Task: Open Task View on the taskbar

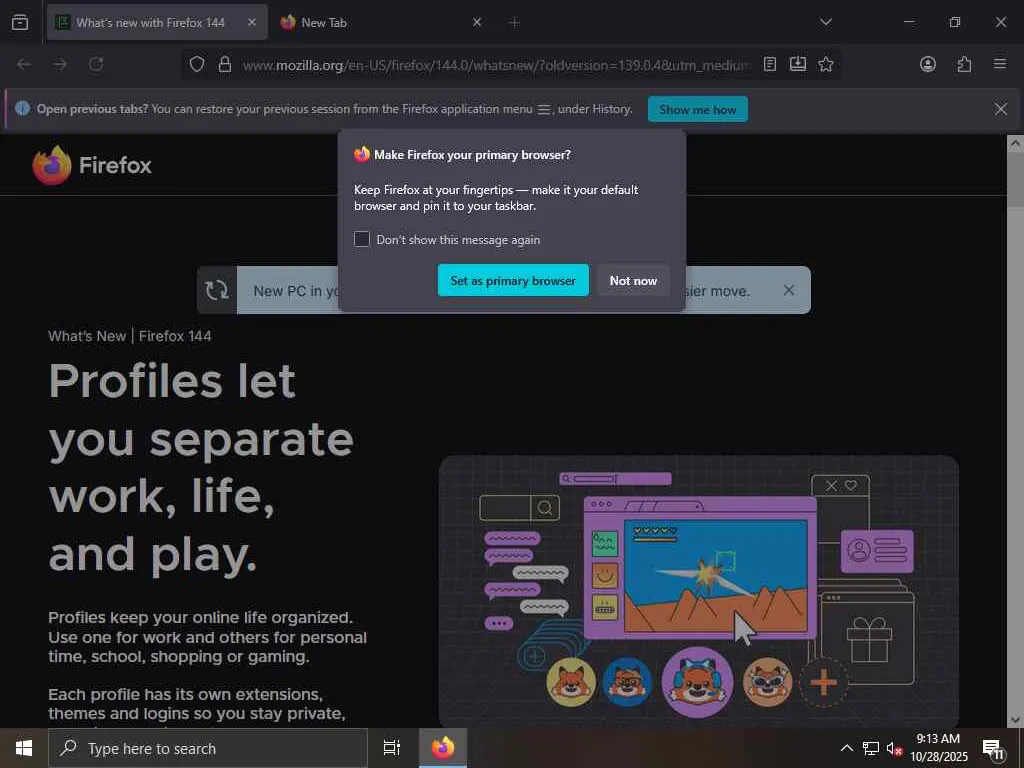Action: (392, 748)
